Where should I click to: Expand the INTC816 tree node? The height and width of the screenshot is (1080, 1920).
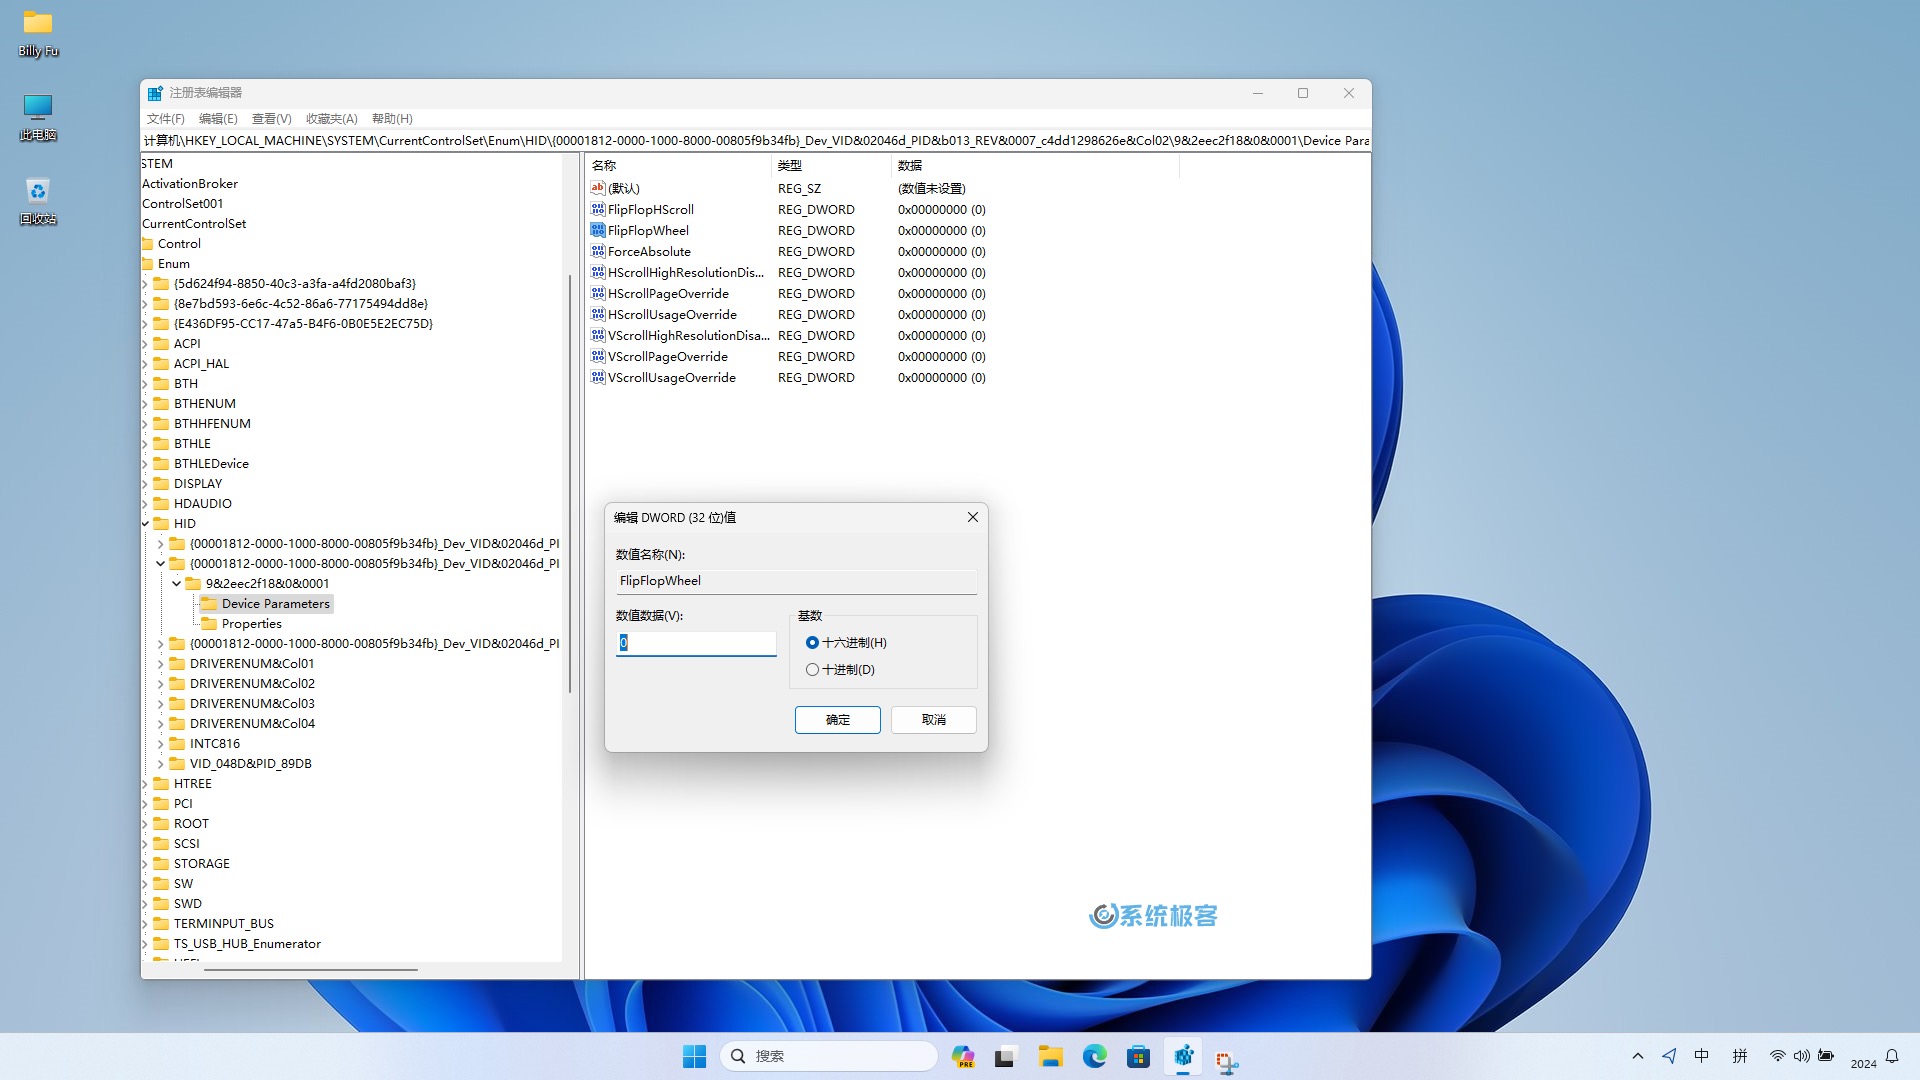(160, 744)
